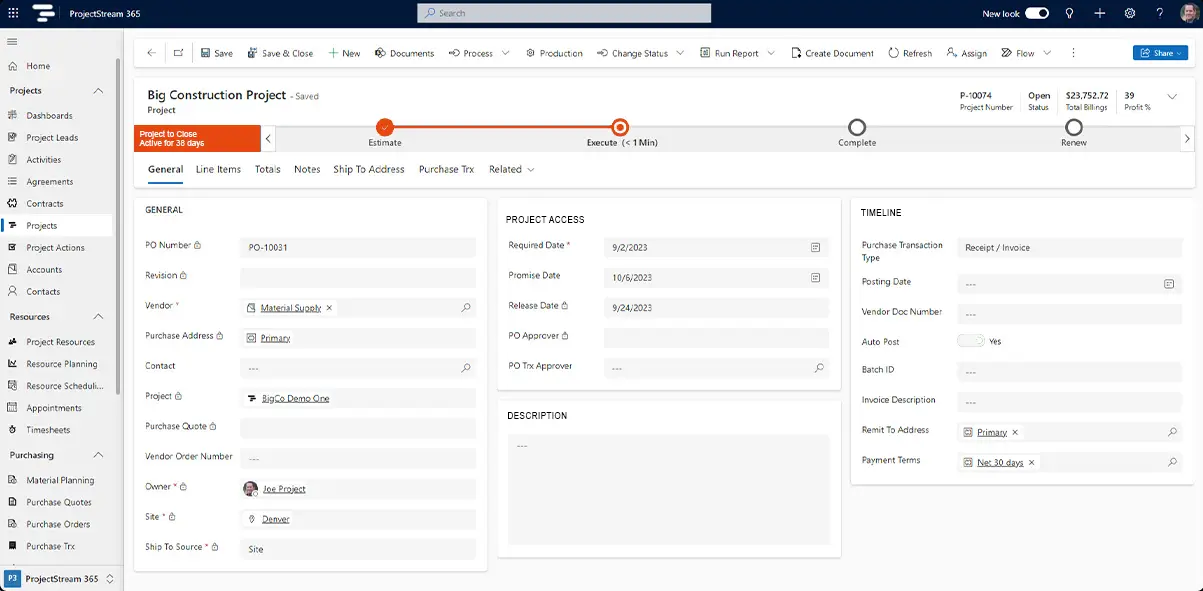Search the Payment Terms lookup
1203x591 pixels.
pos(1172,462)
